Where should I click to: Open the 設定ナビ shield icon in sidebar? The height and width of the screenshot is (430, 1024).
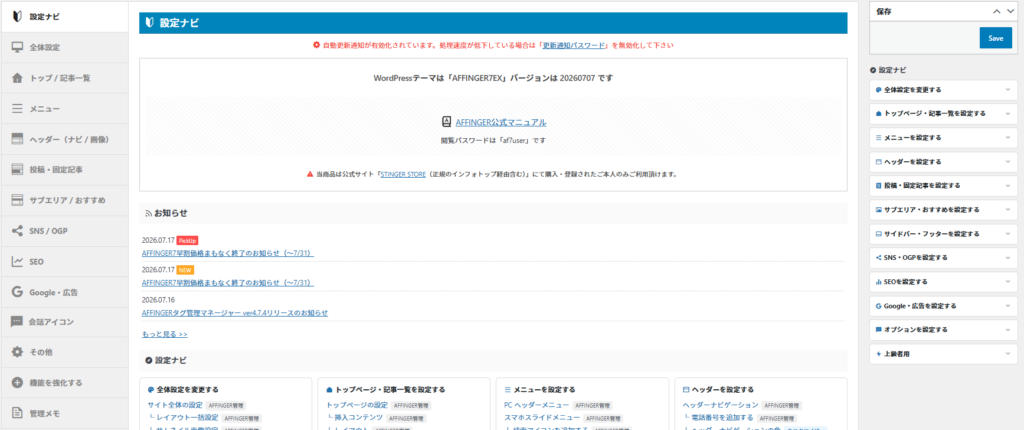pyautogui.click(x=18, y=17)
